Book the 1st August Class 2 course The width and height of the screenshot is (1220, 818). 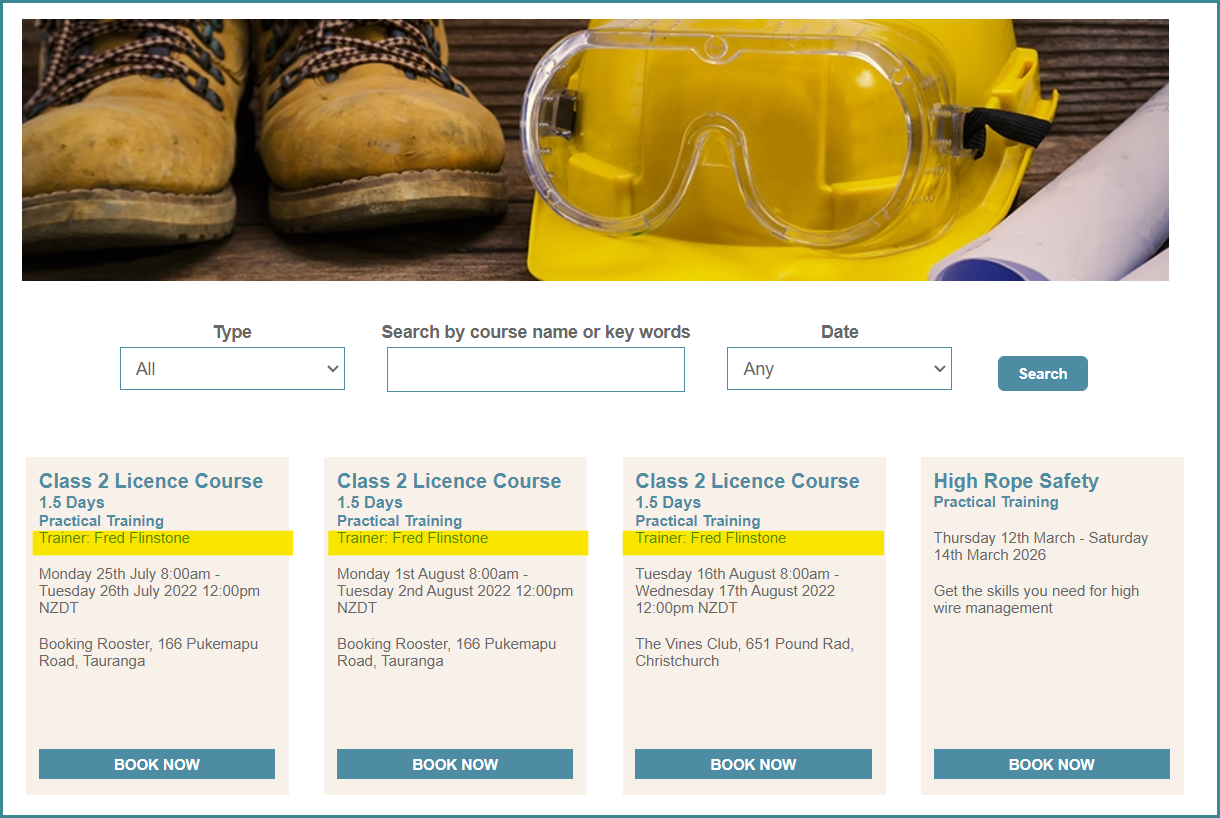pyautogui.click(x=455, y=764)
